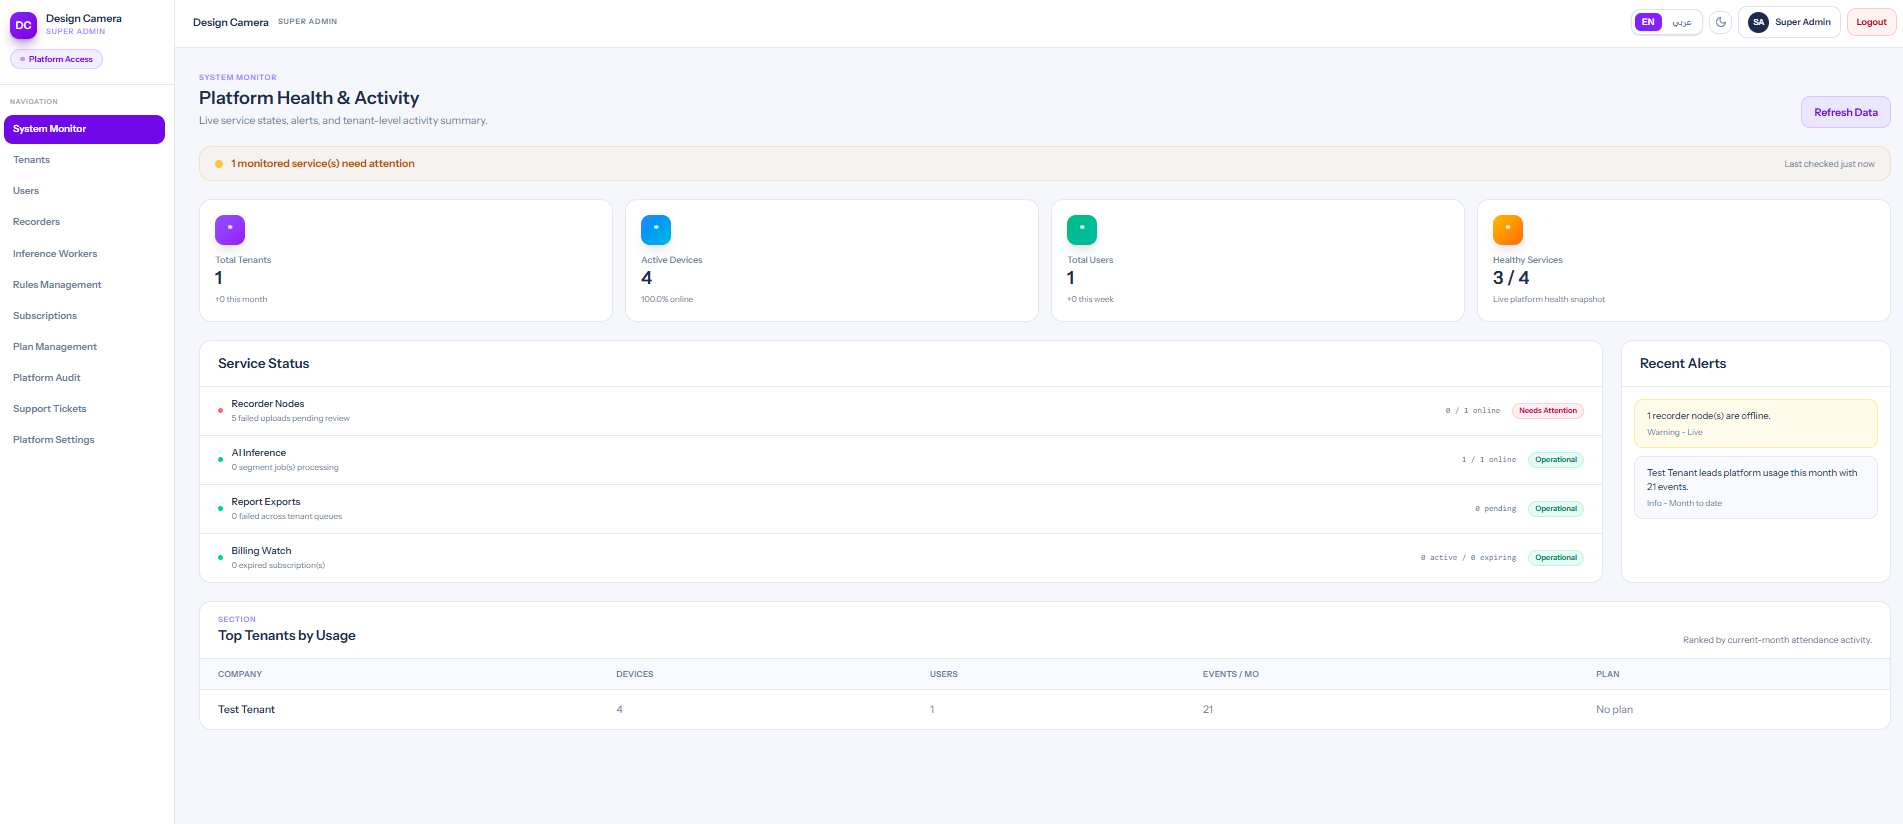This screenshot has height=824, width=1903.
Task: Open Inference Workers page
Action: (x=84, y=254)
